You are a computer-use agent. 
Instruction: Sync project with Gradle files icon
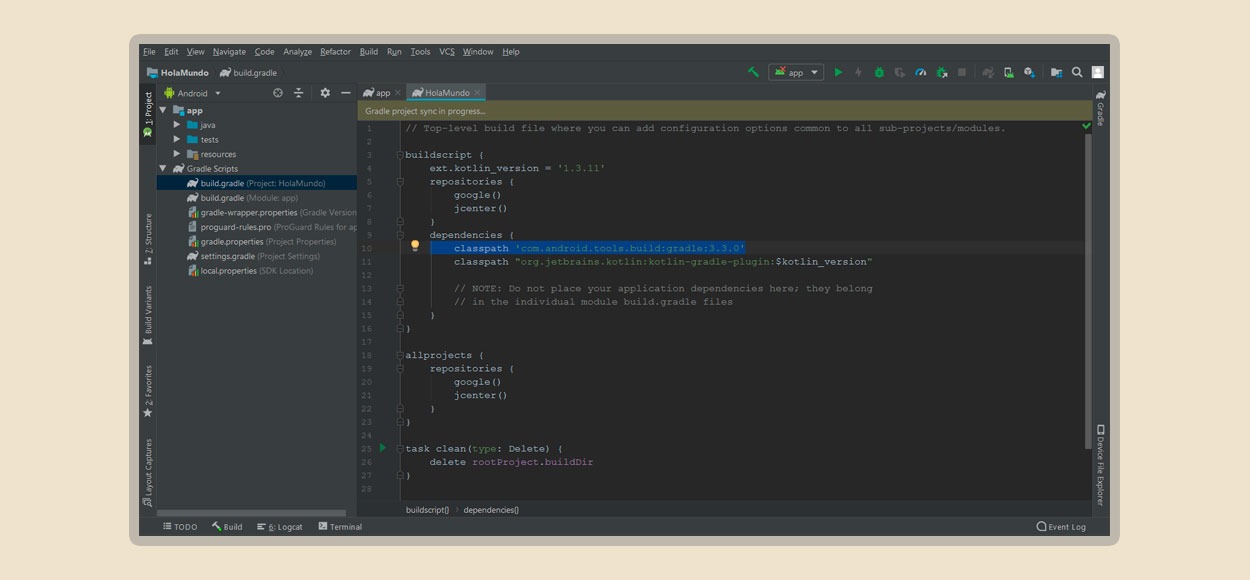[x=988, y=72]
